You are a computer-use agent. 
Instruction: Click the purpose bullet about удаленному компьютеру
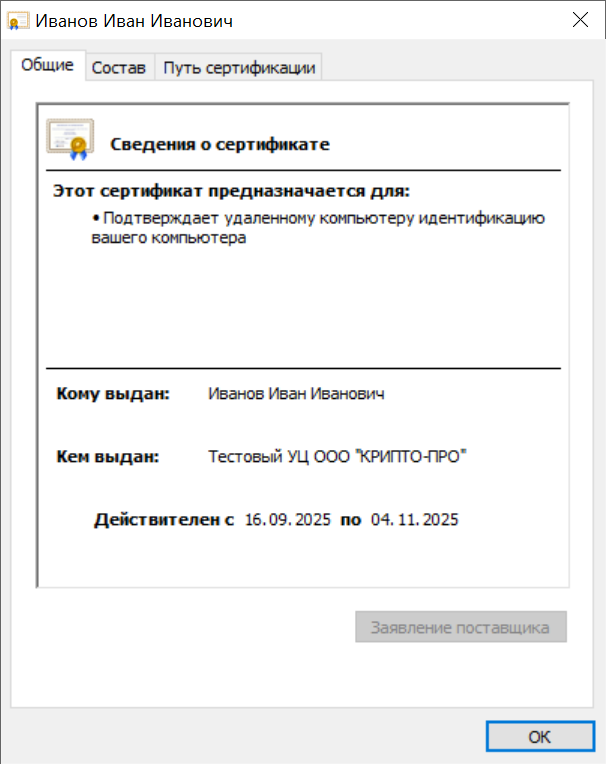[318, 228]
